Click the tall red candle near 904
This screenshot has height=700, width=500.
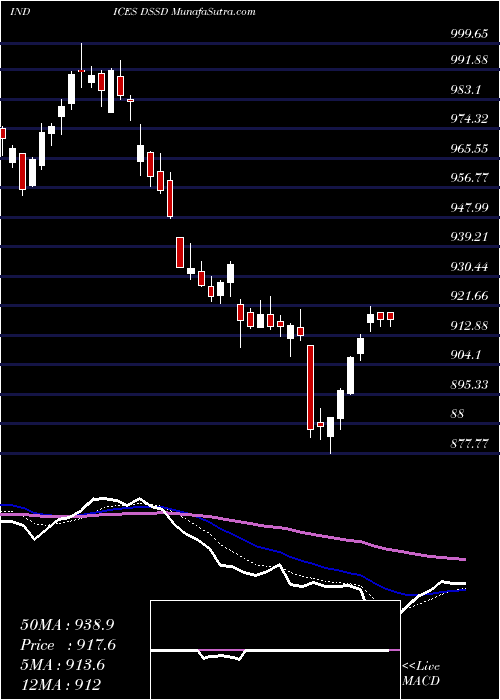(x=310, y=387)
